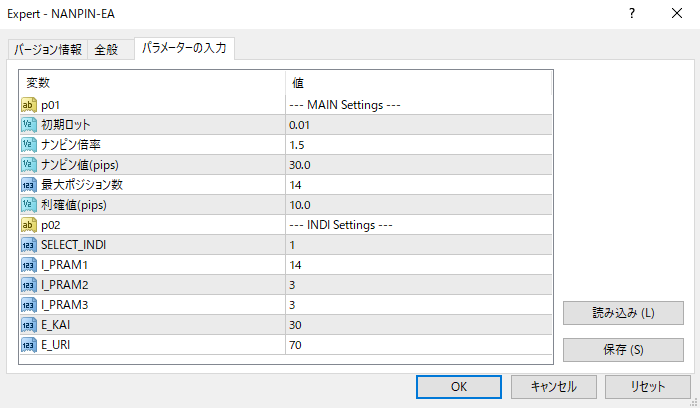
Task: Select the パラメーターの入力 tab
Action: 184,48
